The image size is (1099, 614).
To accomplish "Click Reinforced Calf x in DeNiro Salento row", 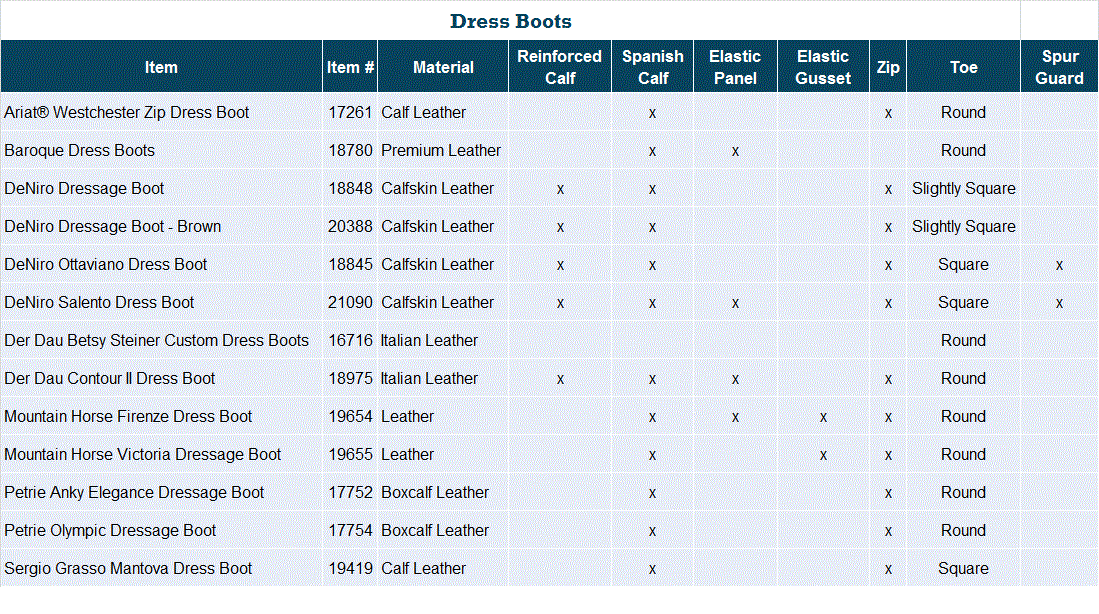I will (560, 303).
